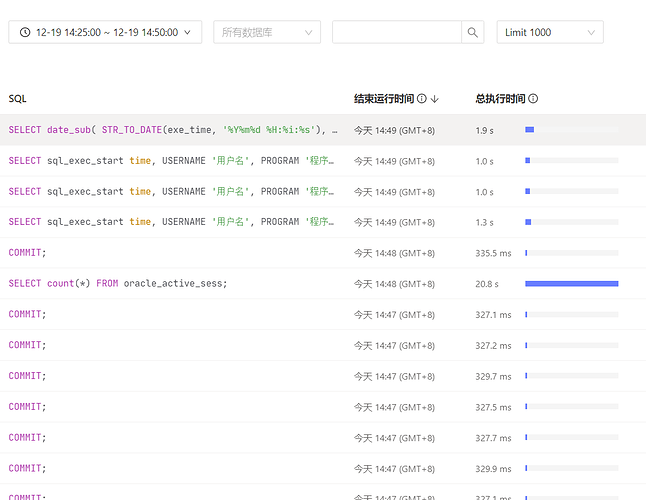646x500 pixels.
Task: Open the time range dropdown 12-19 14:25:00 ~ 12-19 14:50:00
Action: point(105,32)
